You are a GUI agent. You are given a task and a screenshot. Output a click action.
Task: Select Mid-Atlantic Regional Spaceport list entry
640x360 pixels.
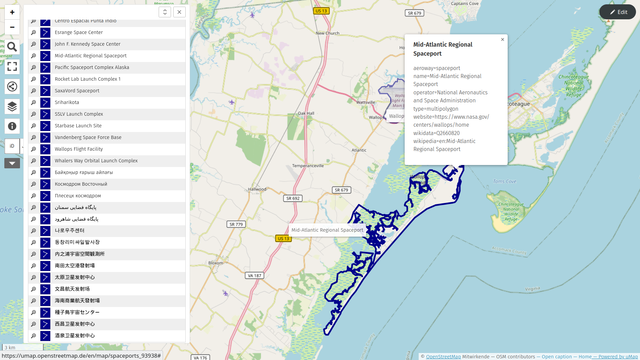pos(91,56)
